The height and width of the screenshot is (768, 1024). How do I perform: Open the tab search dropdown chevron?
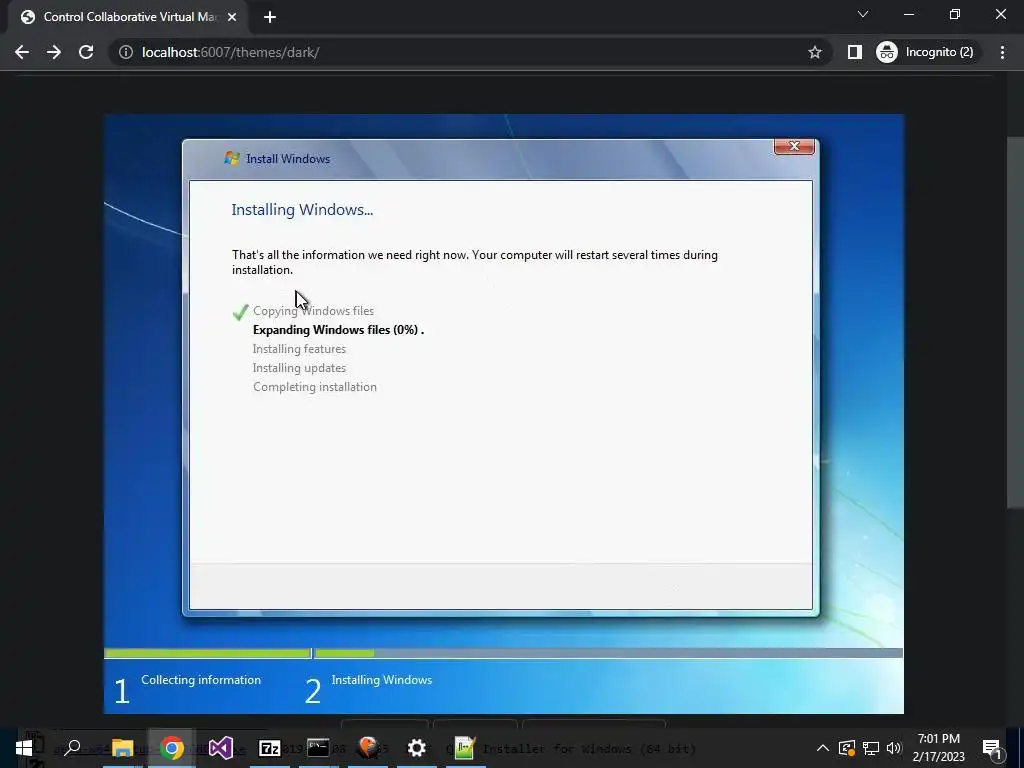tap(863, 14)
